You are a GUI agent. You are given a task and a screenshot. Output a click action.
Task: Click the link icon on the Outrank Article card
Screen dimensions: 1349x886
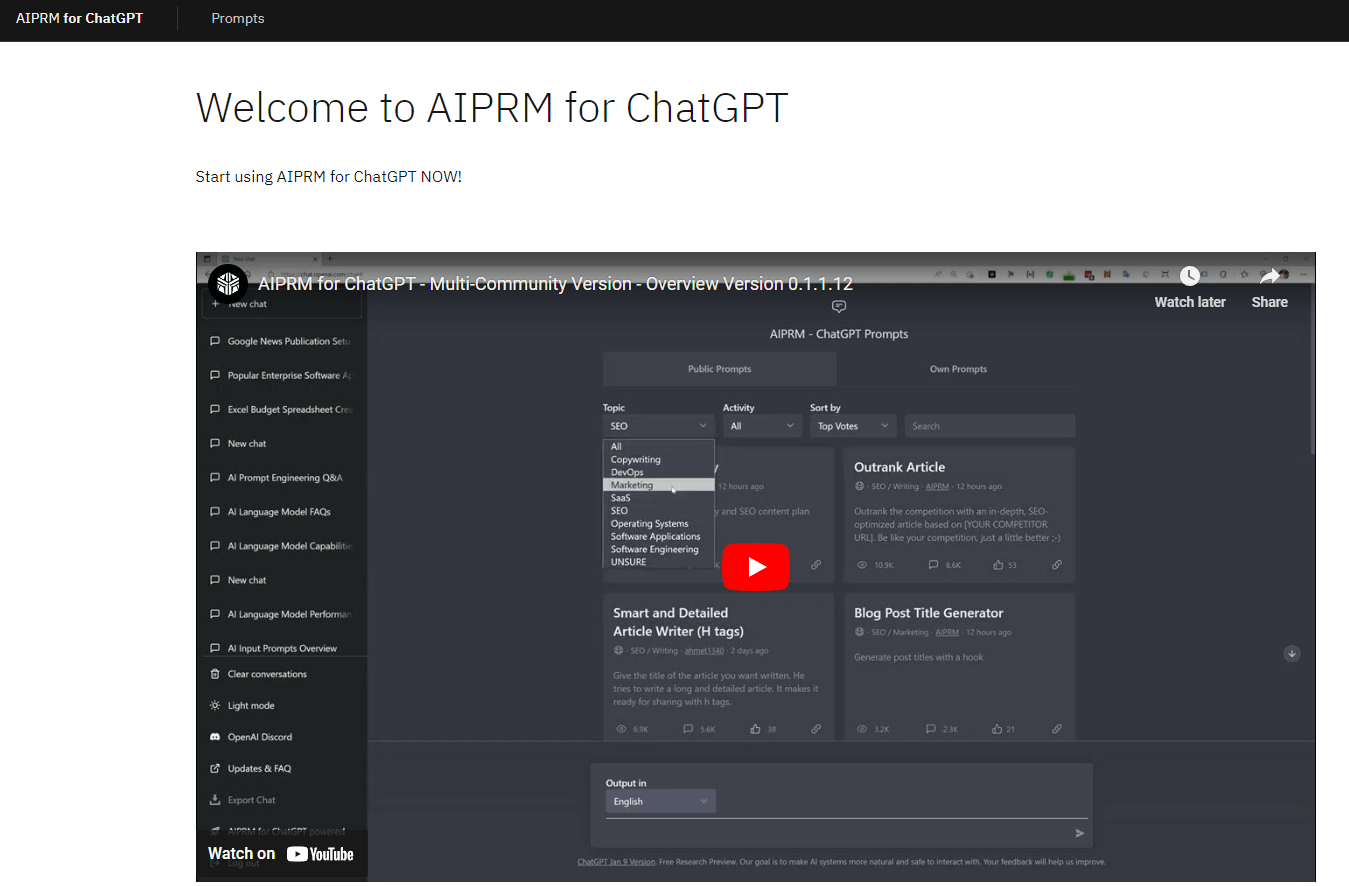[1057, 565]
